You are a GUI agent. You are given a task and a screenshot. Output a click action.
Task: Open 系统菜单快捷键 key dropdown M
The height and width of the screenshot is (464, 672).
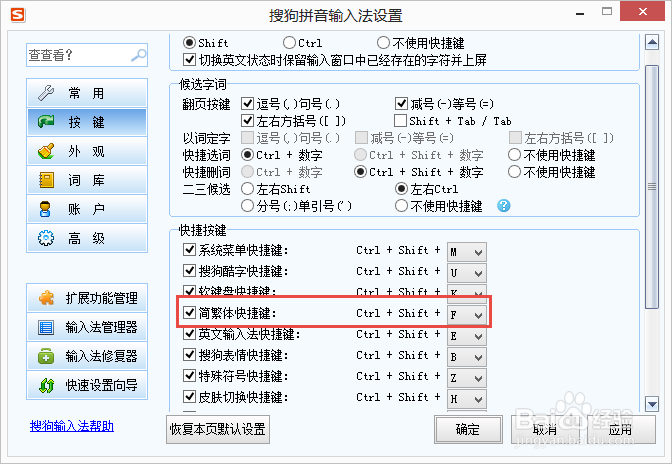tap(467, 252)
